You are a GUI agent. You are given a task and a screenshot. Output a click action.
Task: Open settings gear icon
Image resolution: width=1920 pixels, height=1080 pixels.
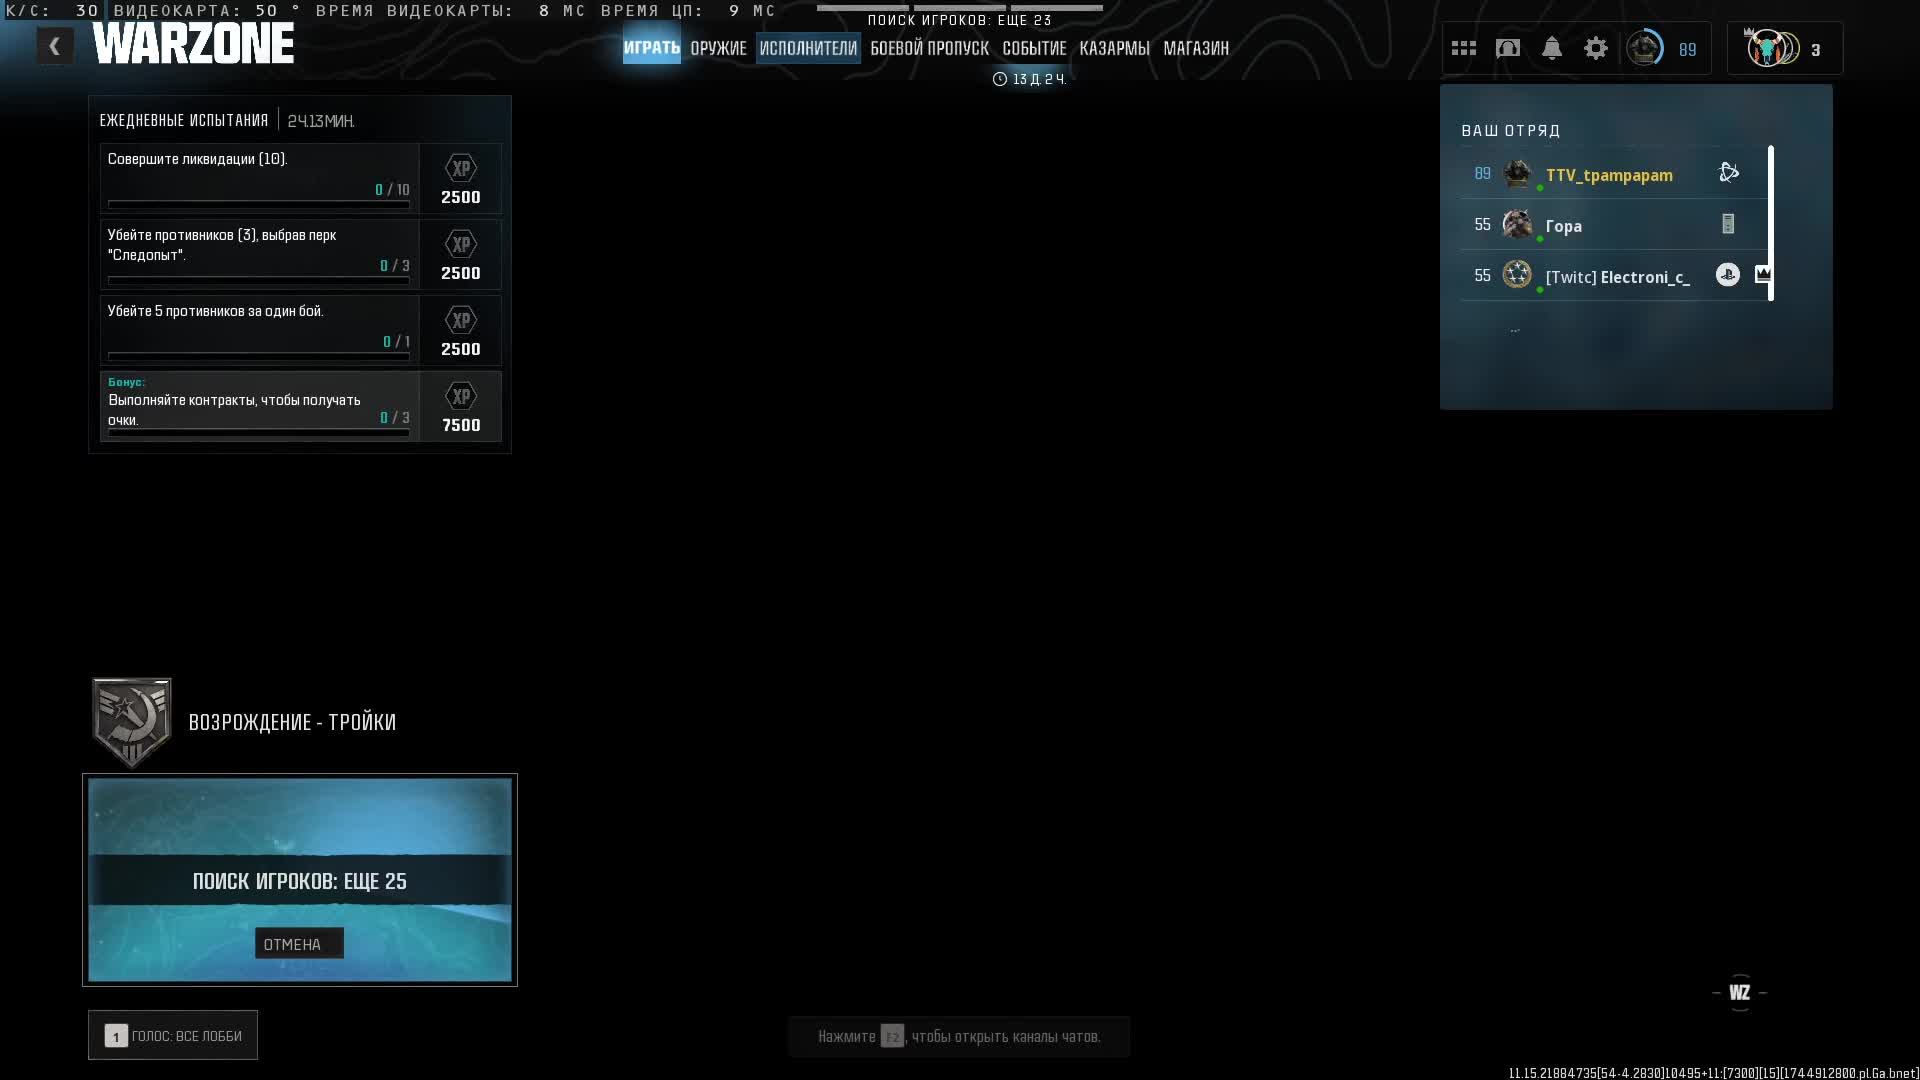1595,48
